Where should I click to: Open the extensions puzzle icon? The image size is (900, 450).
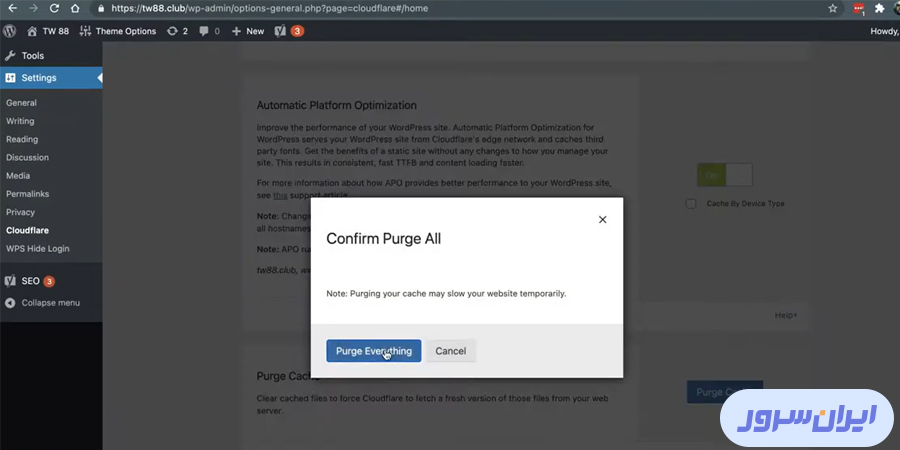879,9
